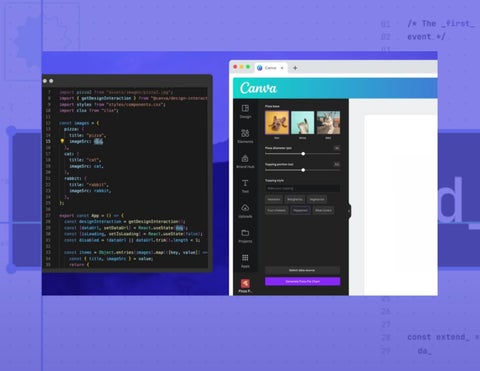Click the Topping position value box

click(337, 164)
